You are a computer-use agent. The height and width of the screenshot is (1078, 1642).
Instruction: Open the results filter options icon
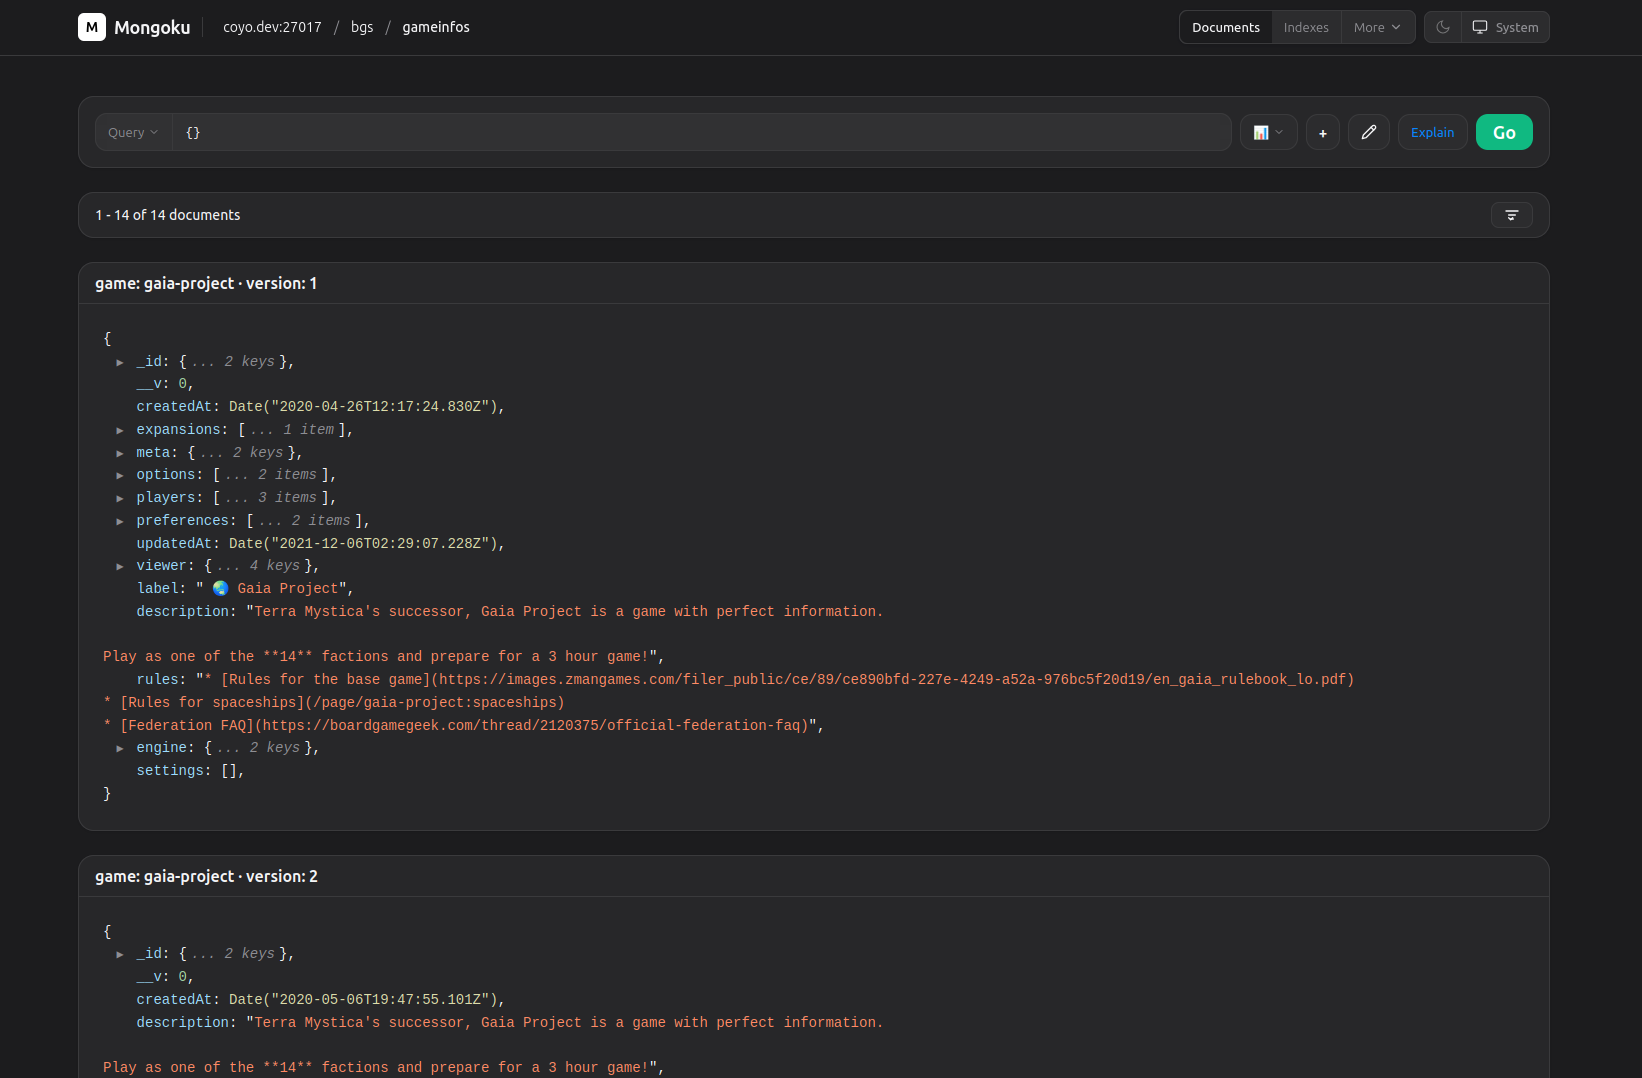1511,215
